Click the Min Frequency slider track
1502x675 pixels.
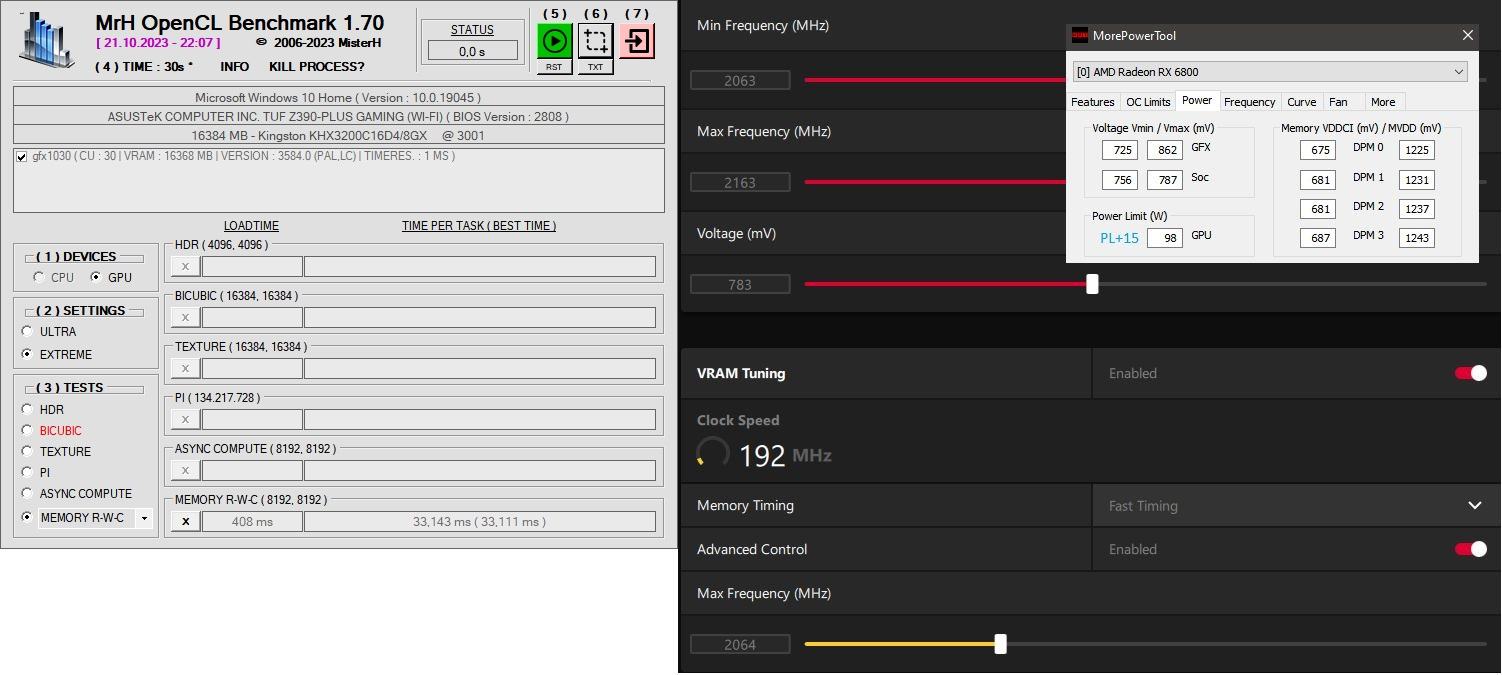click(935, 80)
